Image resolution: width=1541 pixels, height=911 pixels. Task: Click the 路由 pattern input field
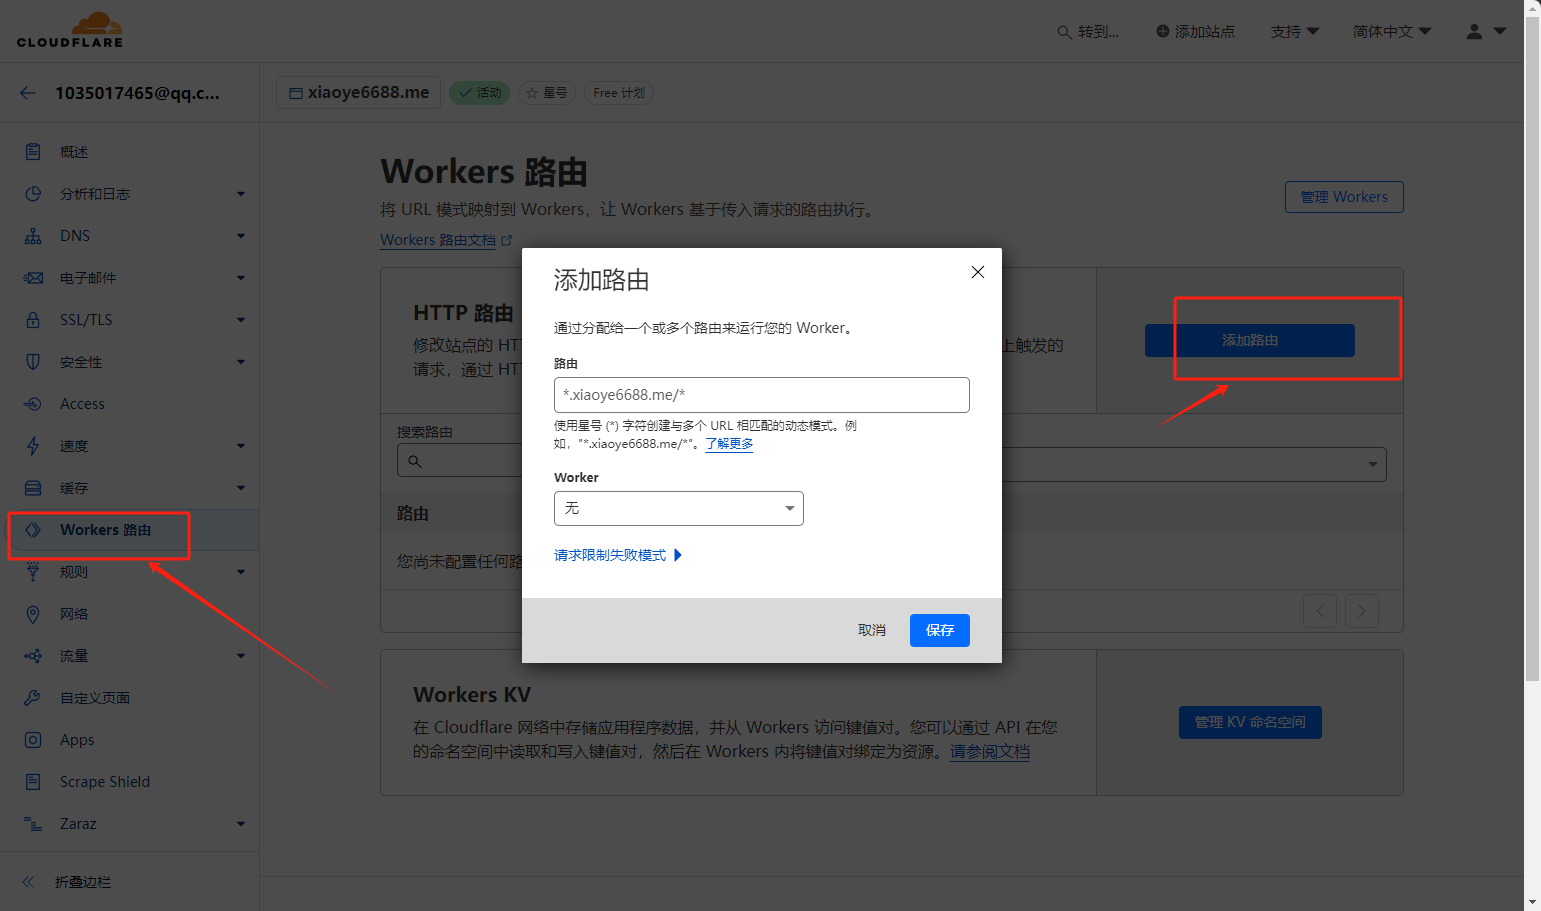(x=761, y=395)
